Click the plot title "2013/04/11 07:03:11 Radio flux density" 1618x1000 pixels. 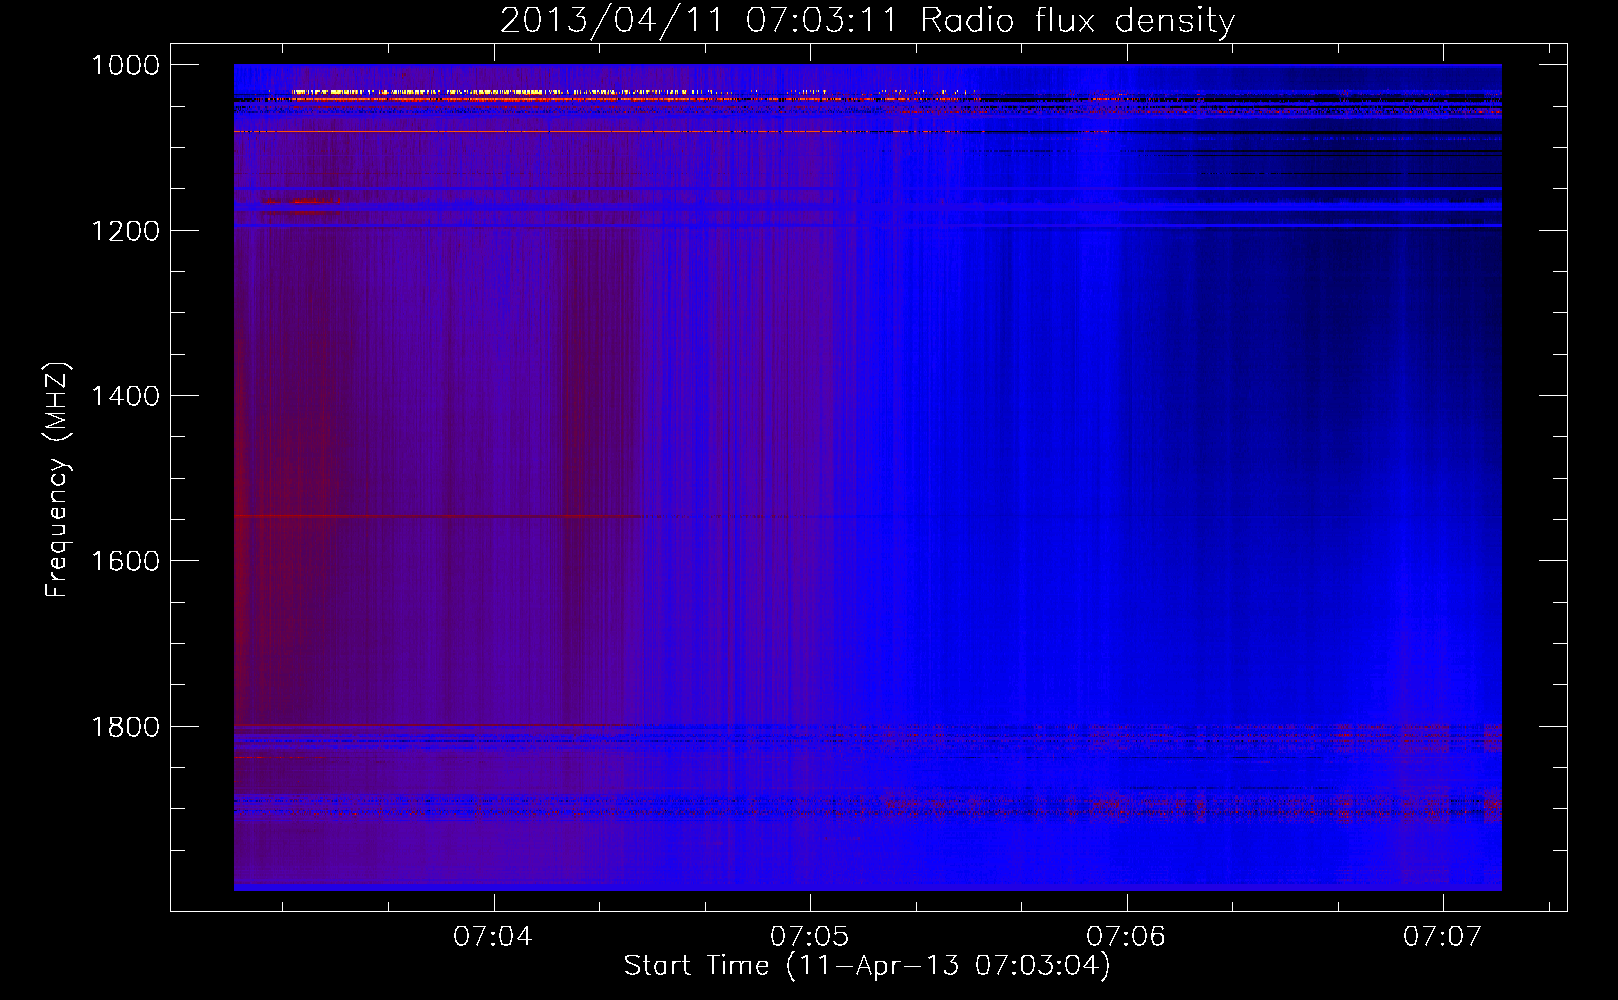[867, 21]
